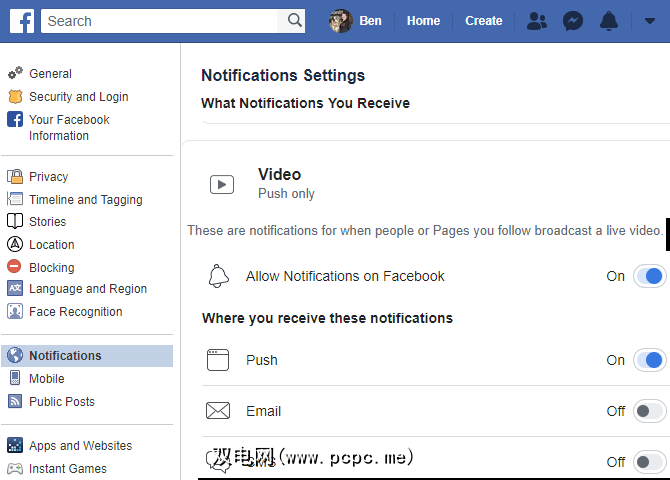Open Your Facebook Information
The image size is (670, 480).
tap(69, 127)
